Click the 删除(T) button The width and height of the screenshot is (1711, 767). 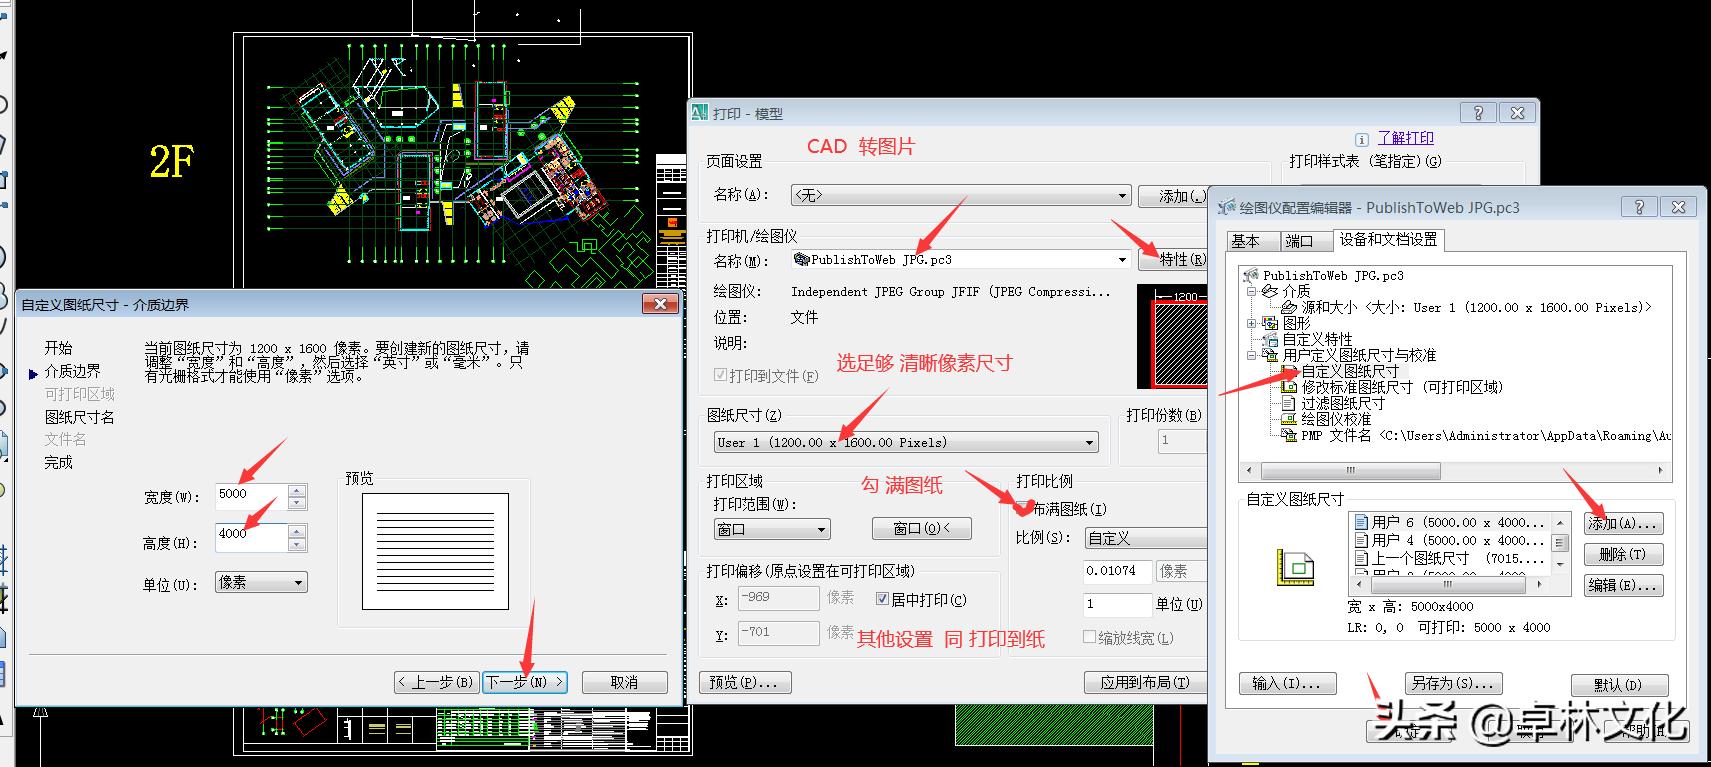pyautogui.click(x=1624, y=554)
